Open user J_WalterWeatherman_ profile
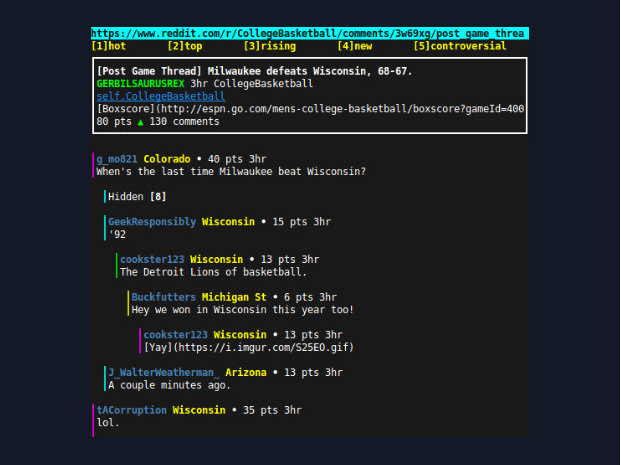621x465 pixels. 164,373
